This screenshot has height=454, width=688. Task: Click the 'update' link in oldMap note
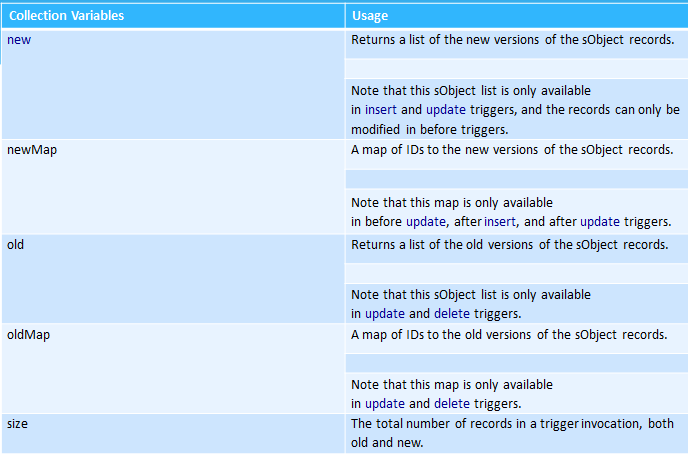[385, 404]
